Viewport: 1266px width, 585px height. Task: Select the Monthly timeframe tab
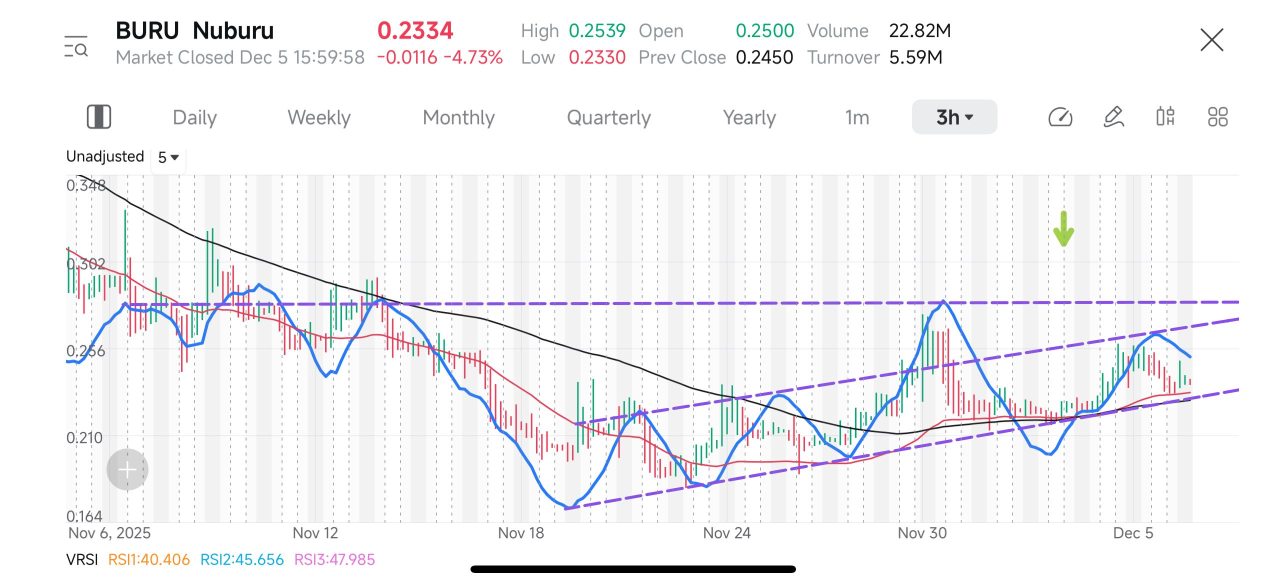pyautogui.click(x=458, y=117)
